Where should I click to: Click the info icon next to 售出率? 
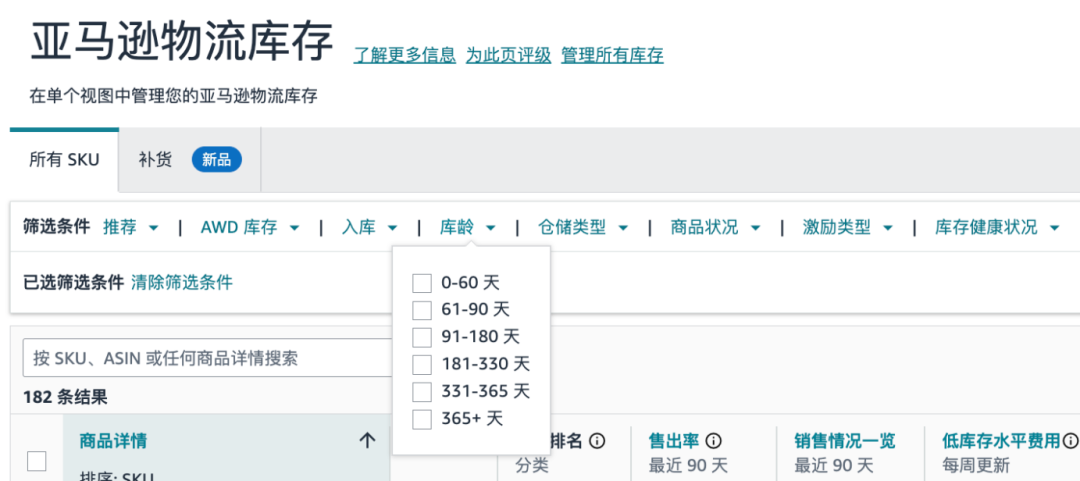[714, 440]
